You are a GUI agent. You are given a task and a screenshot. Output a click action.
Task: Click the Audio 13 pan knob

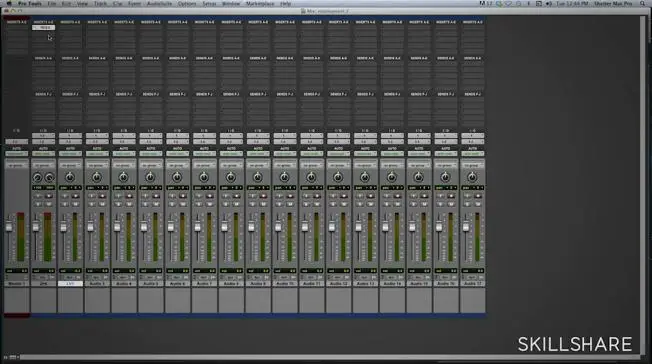pyautogui.click(x=365, y=178)
